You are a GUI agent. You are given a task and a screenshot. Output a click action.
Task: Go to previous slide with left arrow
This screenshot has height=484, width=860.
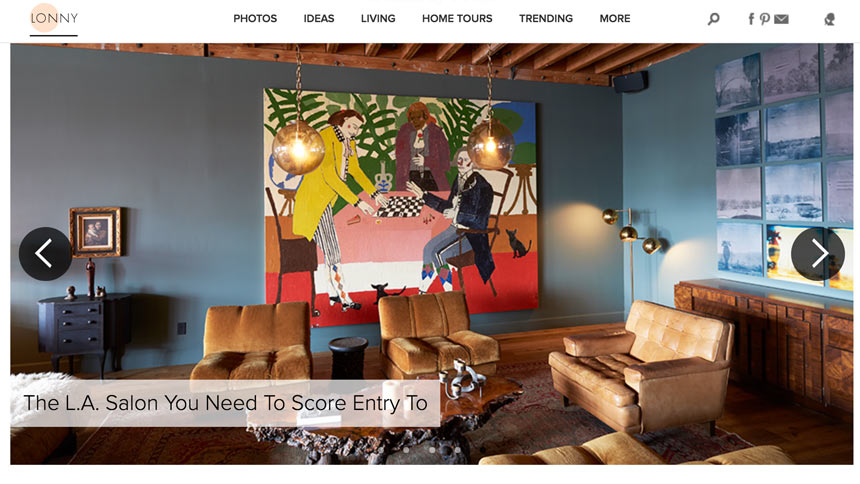[45, 254]
